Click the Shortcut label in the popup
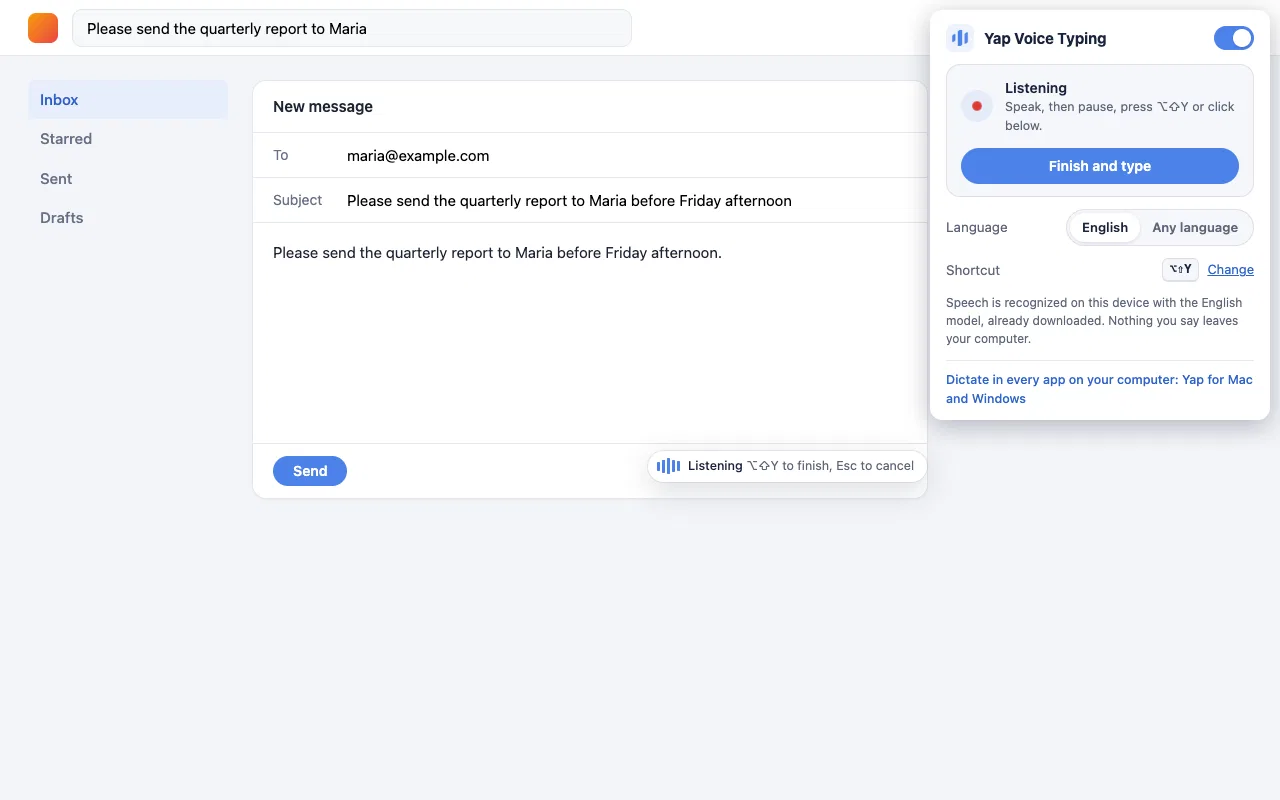1280x800 pixels. click(x=973, y=270)
